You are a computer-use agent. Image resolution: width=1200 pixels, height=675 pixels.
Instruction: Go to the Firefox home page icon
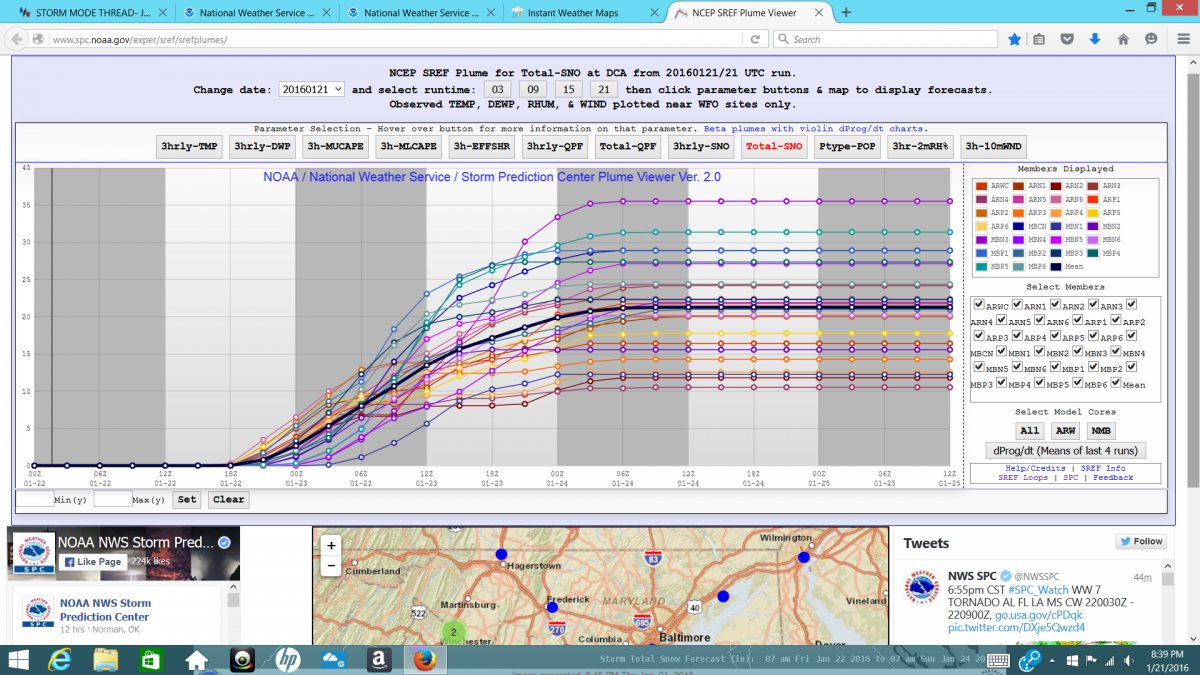(x=1123, y=39)
